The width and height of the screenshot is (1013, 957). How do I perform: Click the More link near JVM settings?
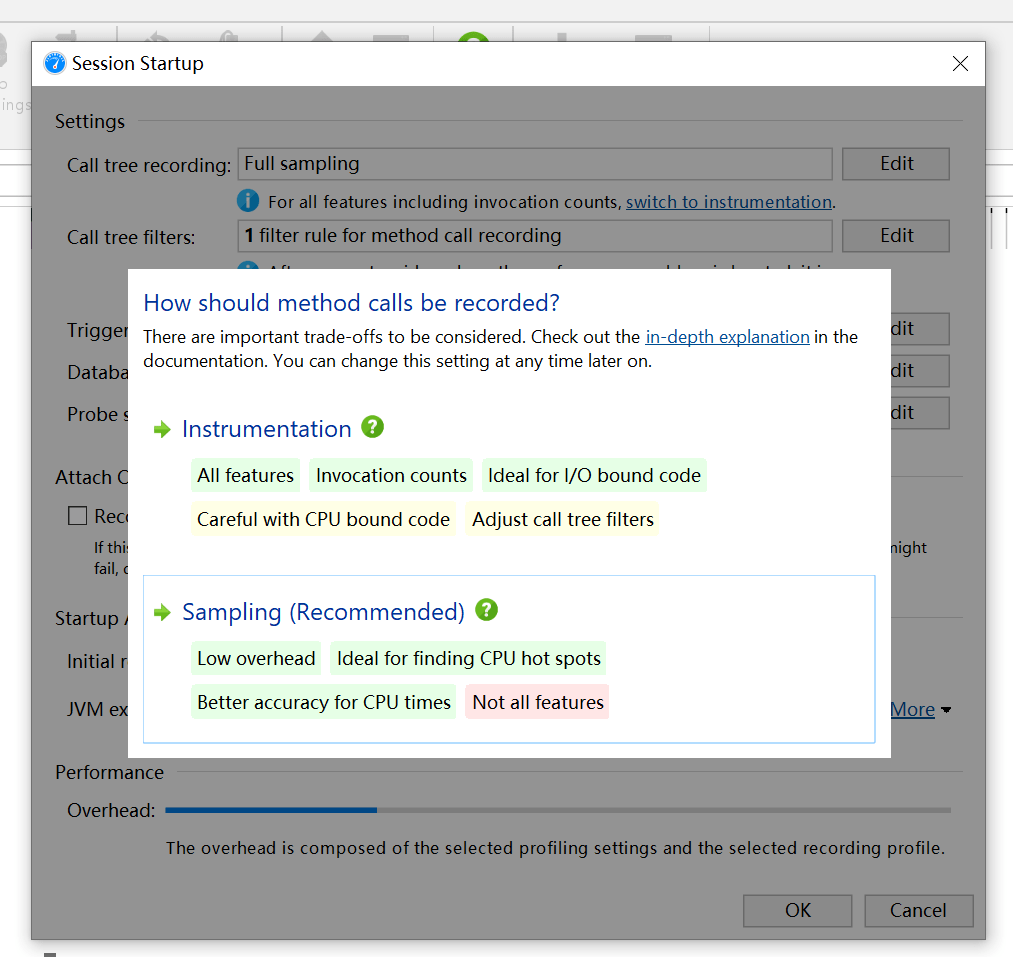[912, 709]
